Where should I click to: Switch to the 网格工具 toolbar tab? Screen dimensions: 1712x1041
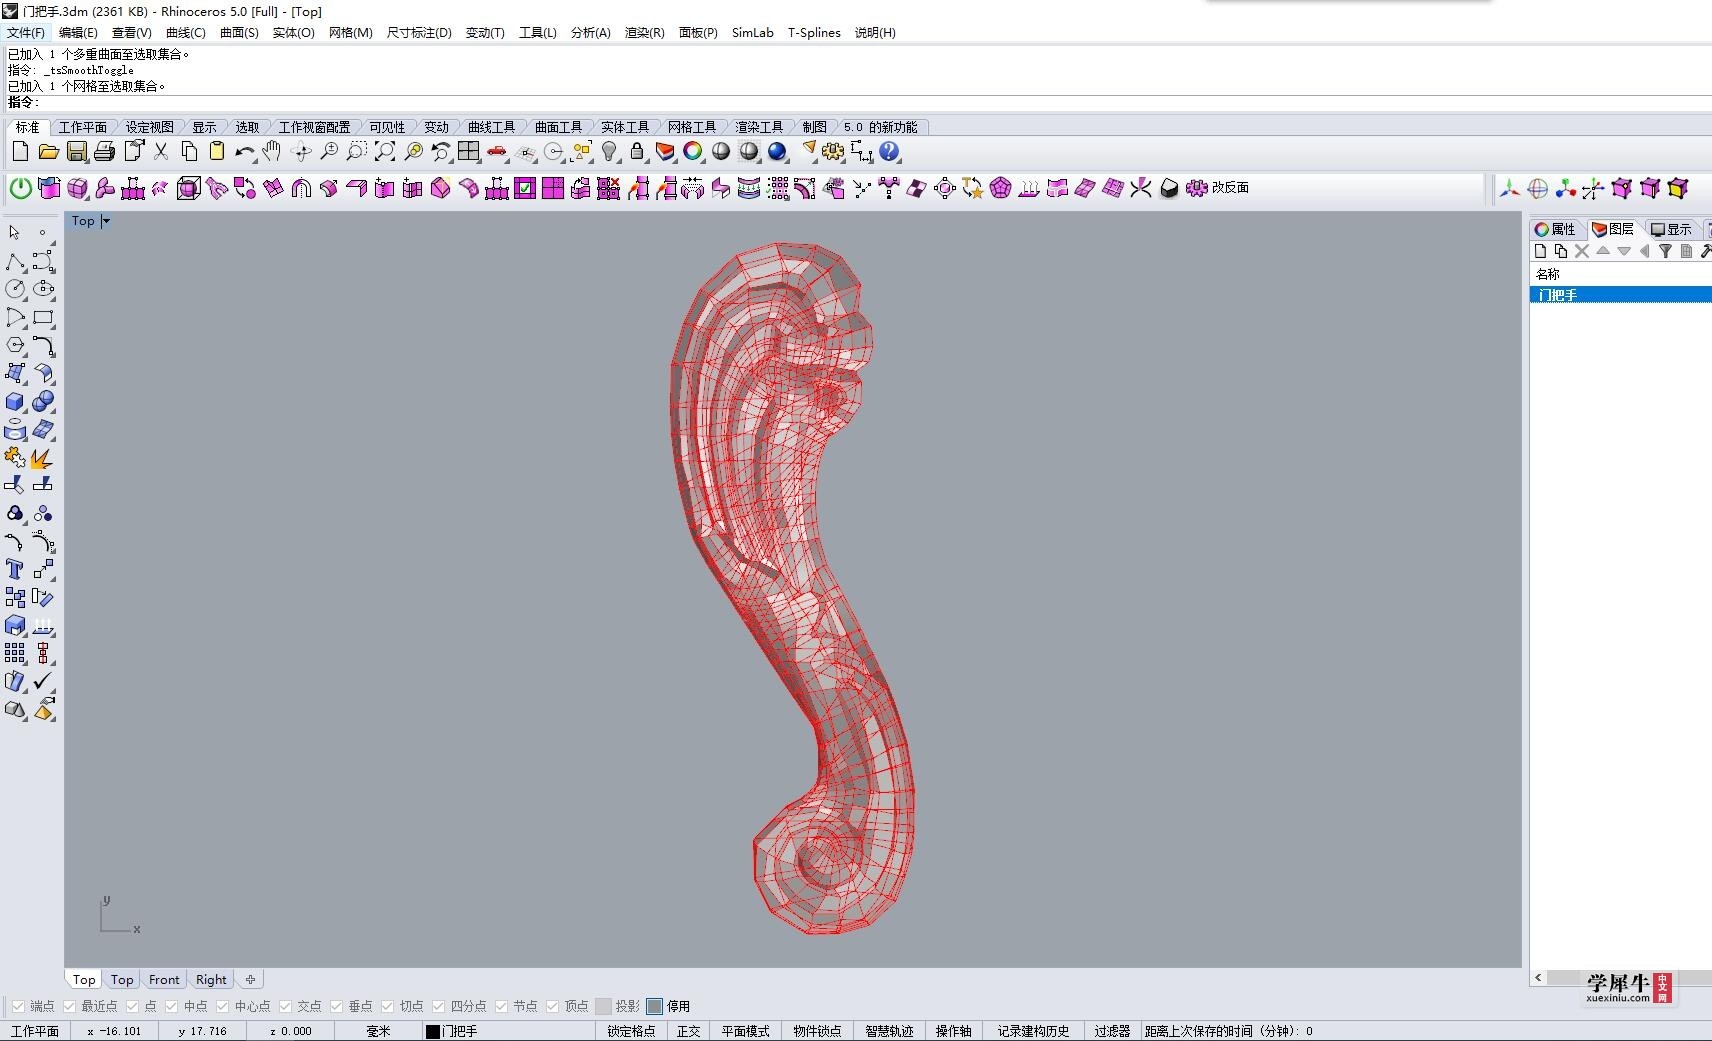(x=692, y=127)
